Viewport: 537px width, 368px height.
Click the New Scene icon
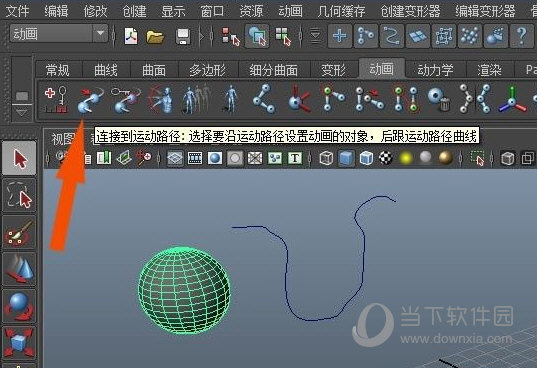(130, 36)
